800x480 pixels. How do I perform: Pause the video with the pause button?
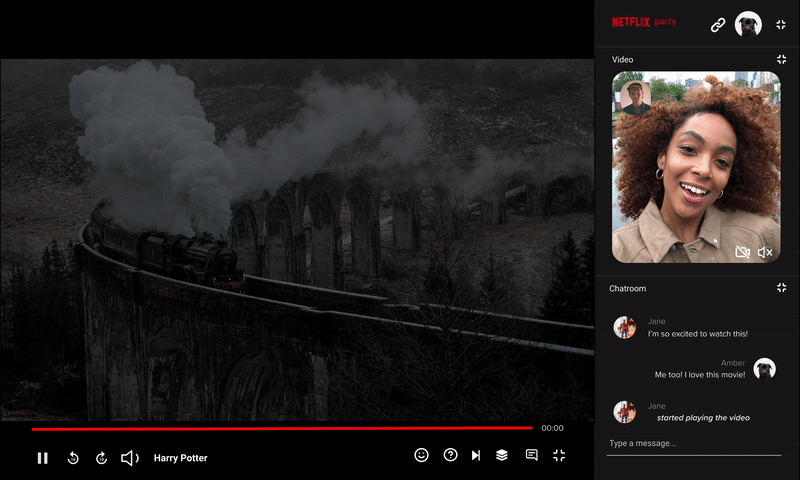click(x=43, y=458)
